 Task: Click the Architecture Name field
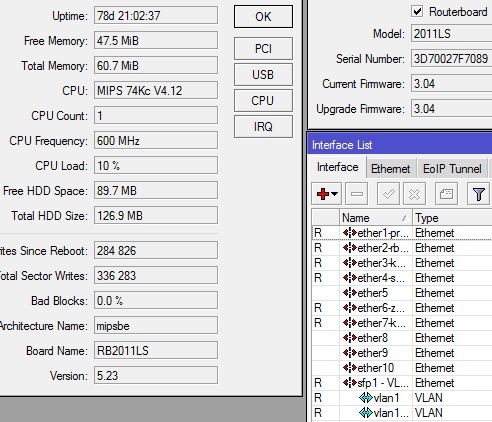click(x=156, y=325)
